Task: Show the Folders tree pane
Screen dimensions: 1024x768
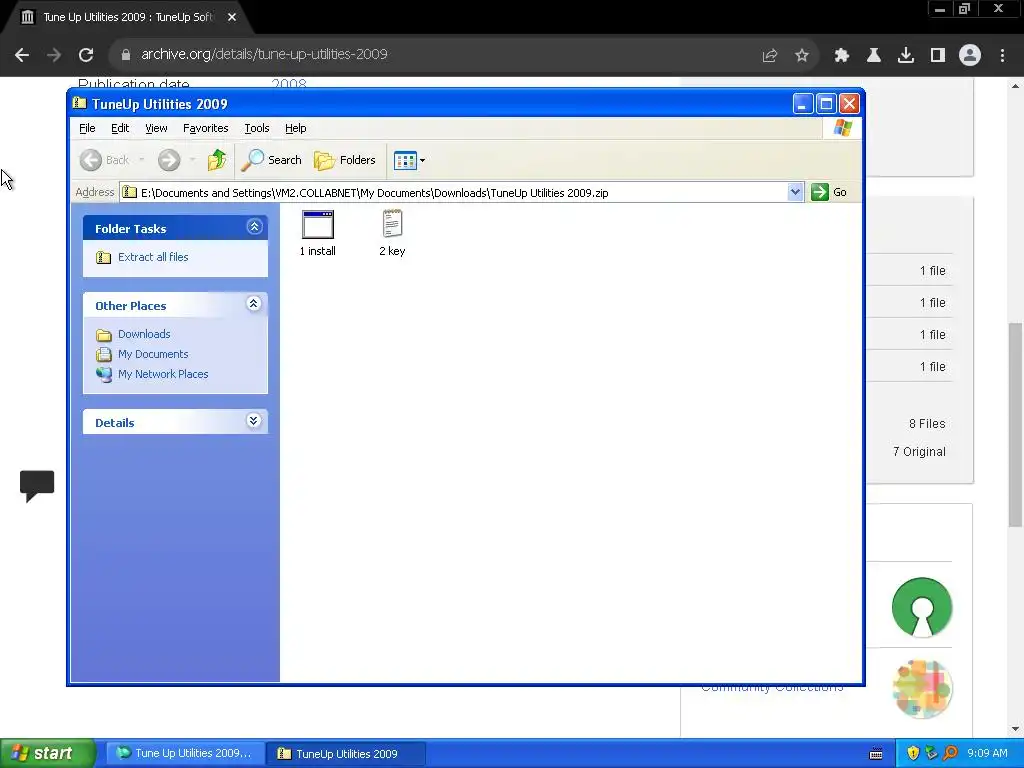Action: pos(345,160)
